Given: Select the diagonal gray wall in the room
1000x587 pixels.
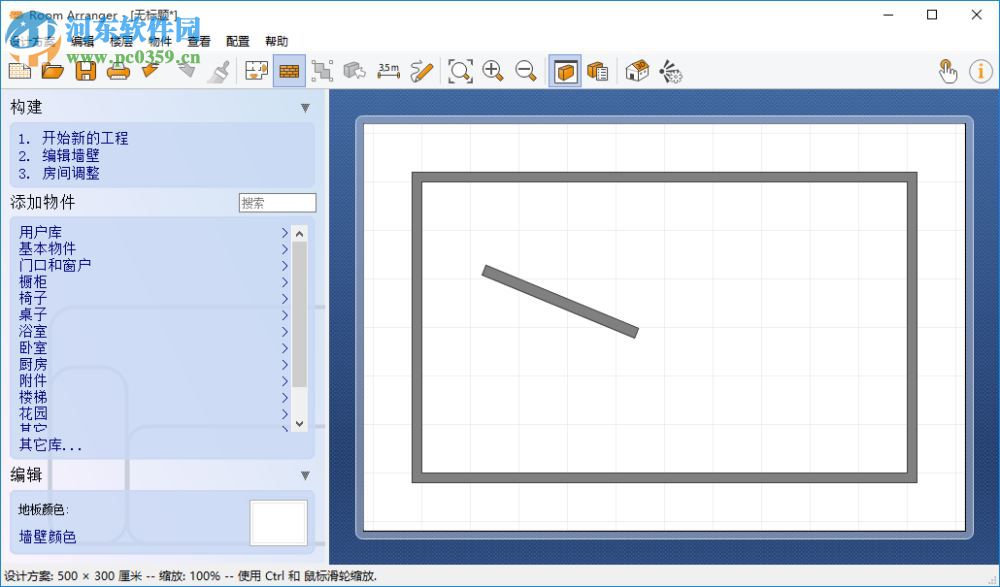Looking at the screenshot, I should coord(560,302).
